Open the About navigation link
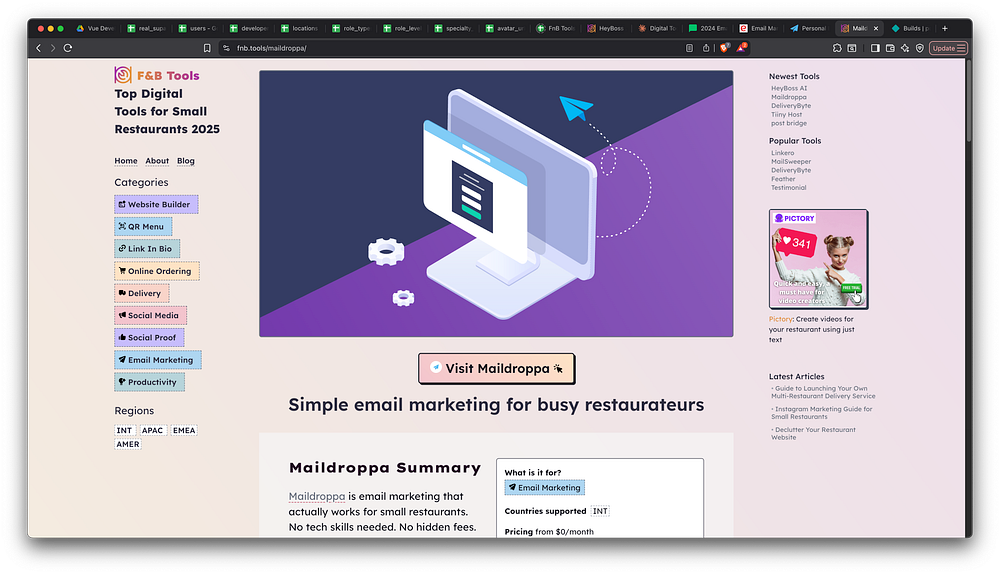Screen dimensions: 1000x574 click(x=157, y=161)
